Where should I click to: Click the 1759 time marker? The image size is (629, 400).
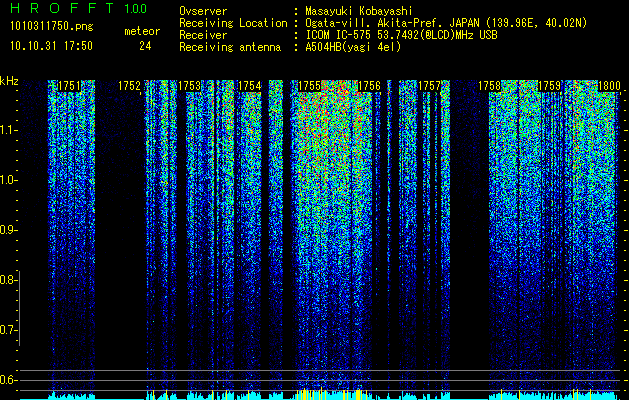[x=549, y=86]
